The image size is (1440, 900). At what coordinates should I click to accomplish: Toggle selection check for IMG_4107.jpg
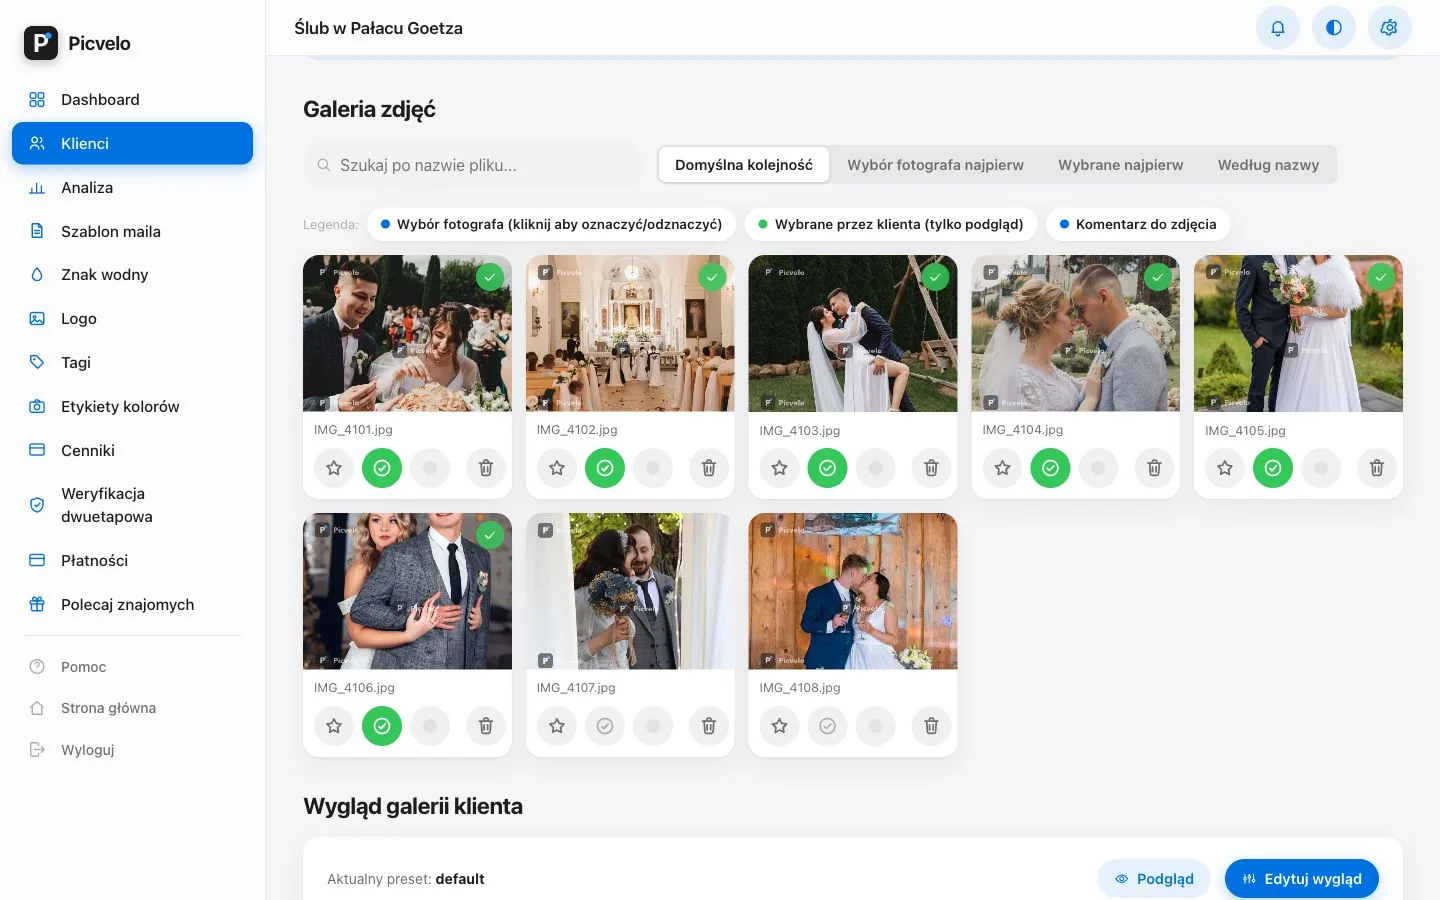click(x=605, y=726)
